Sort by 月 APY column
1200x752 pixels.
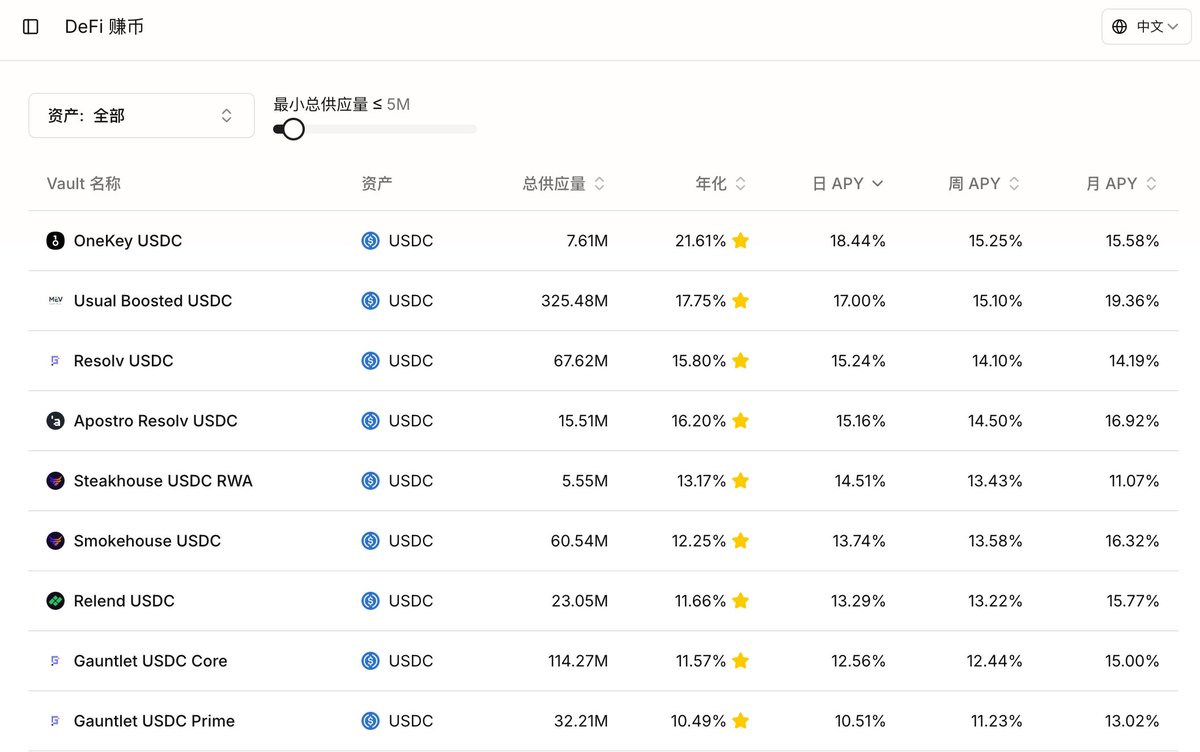[x=1122, y=184]
